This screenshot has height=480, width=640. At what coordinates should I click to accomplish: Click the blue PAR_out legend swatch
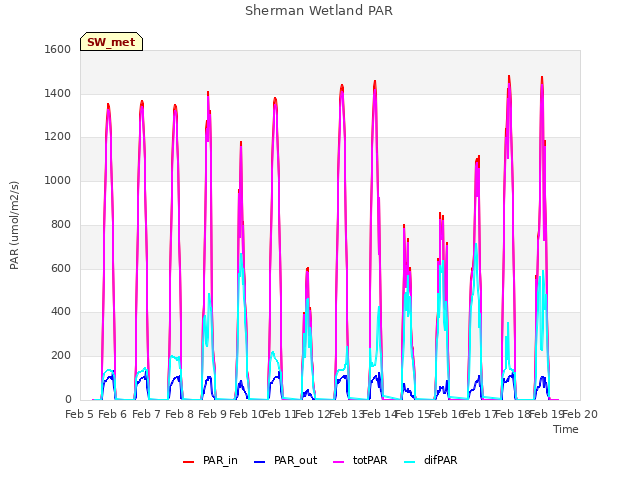(x=260, y=462)
